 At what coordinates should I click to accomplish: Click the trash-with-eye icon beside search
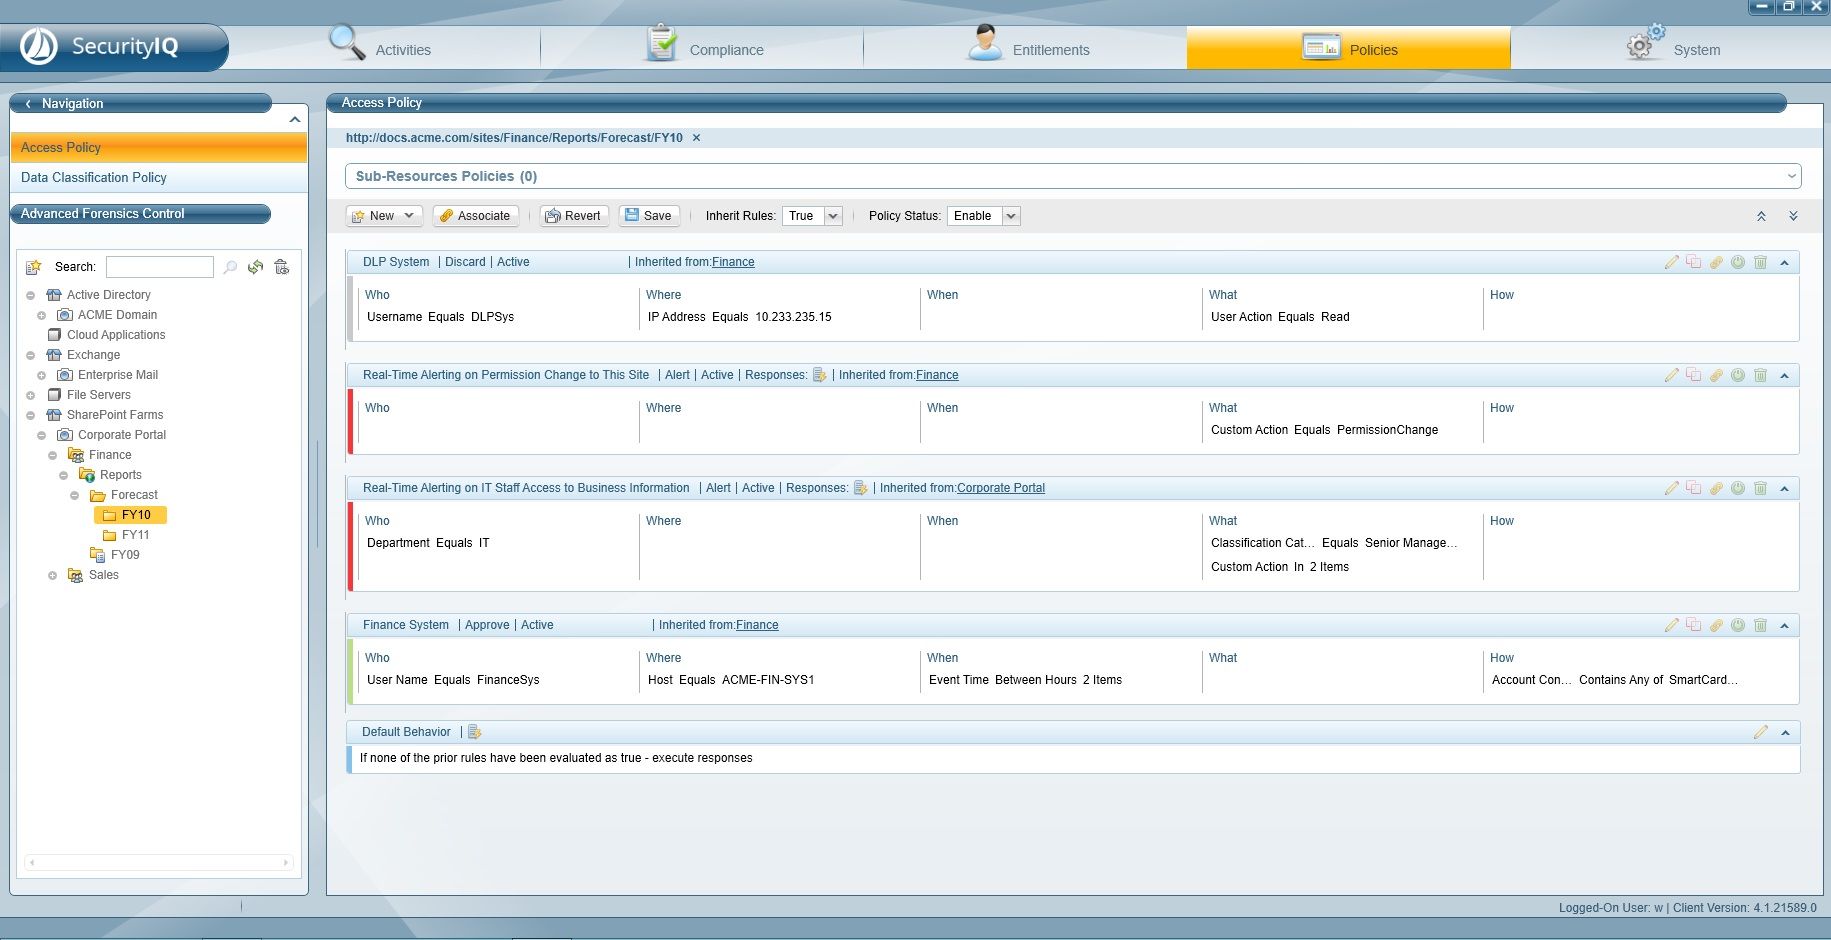point(282,267)
